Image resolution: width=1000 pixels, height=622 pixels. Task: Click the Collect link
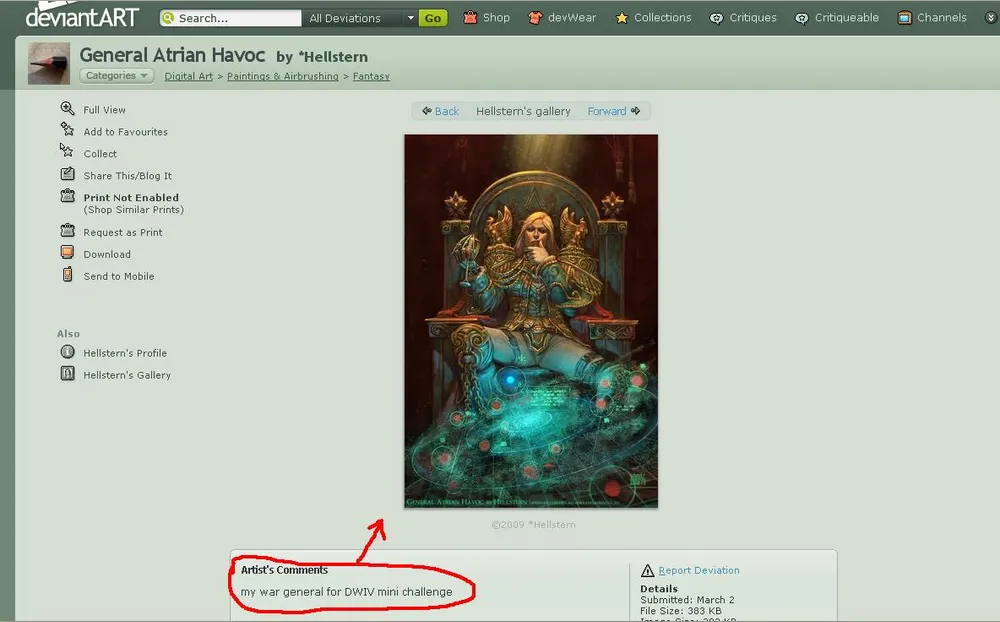point(100,154)
